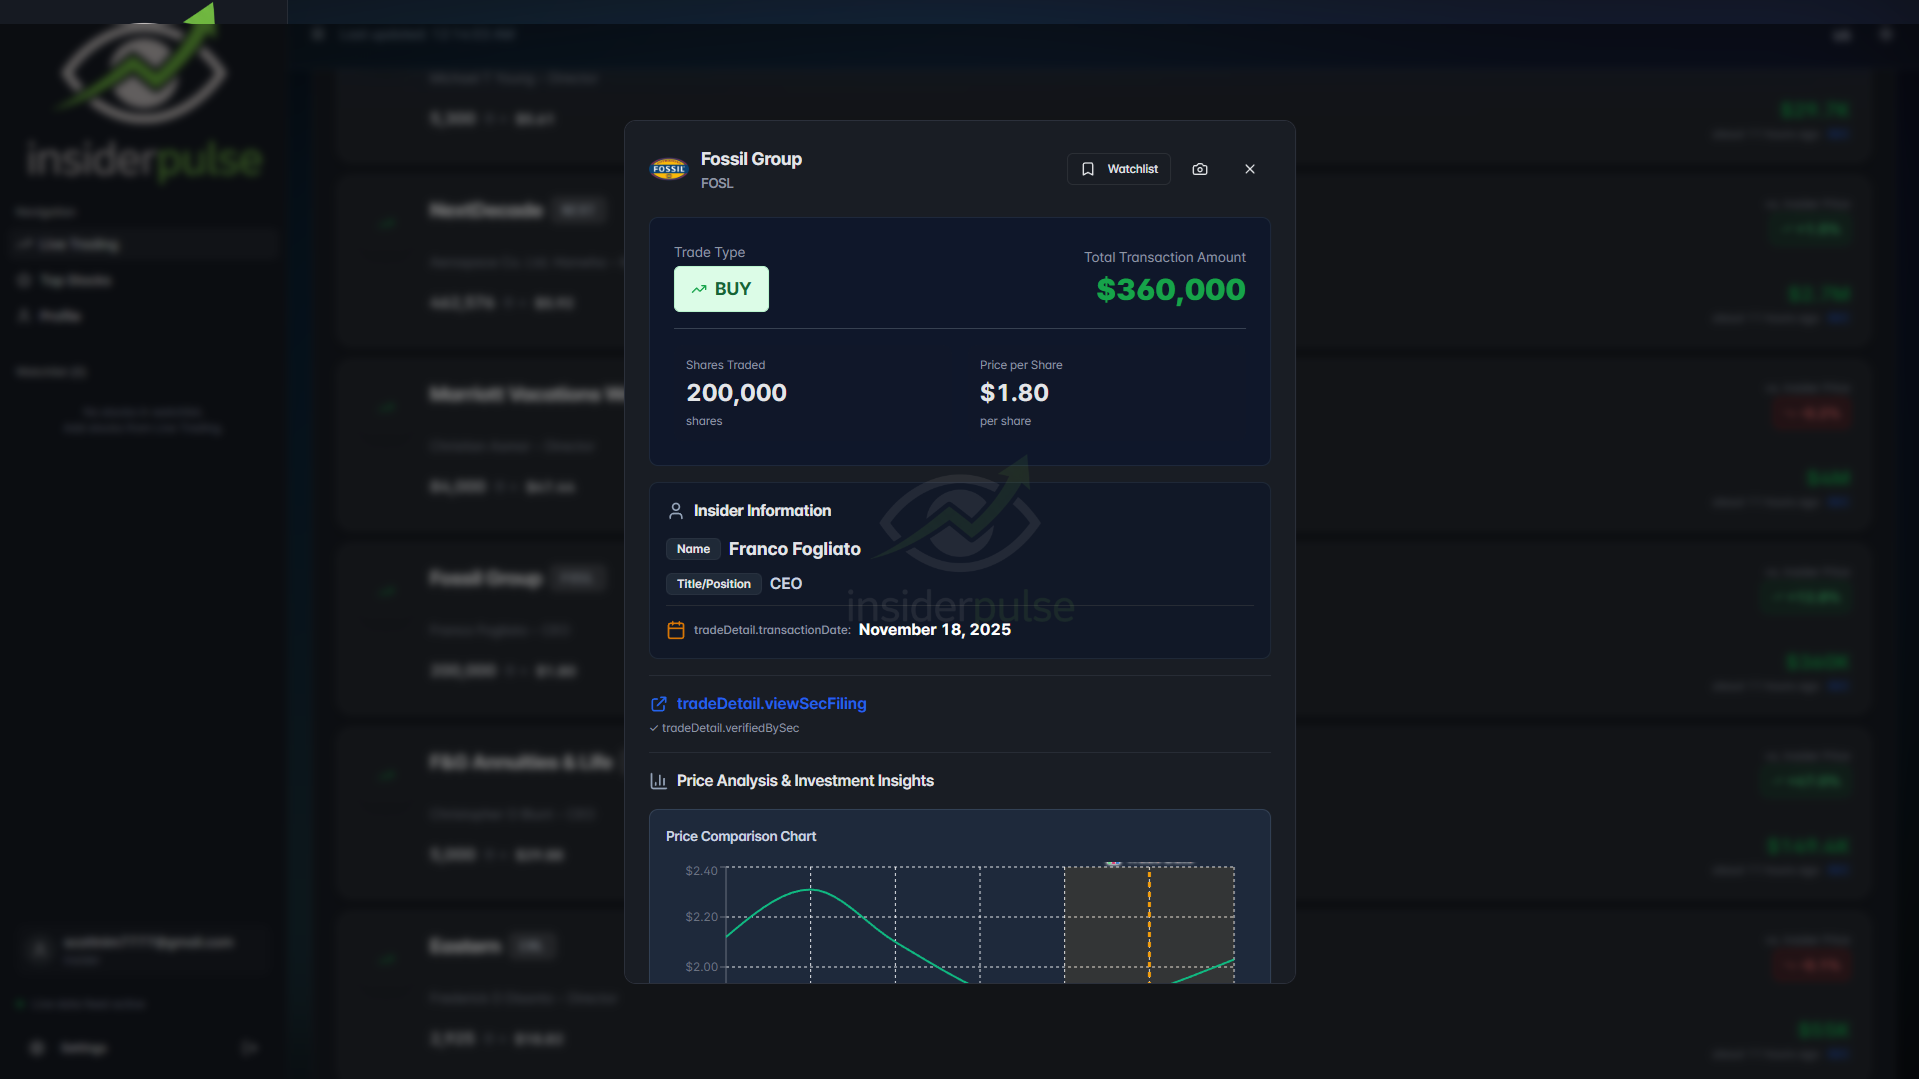The height and width of the screenshot is (1079, 1919).
Task: Open Top Stocks from the navigation menu
Action: pos(75,280)
